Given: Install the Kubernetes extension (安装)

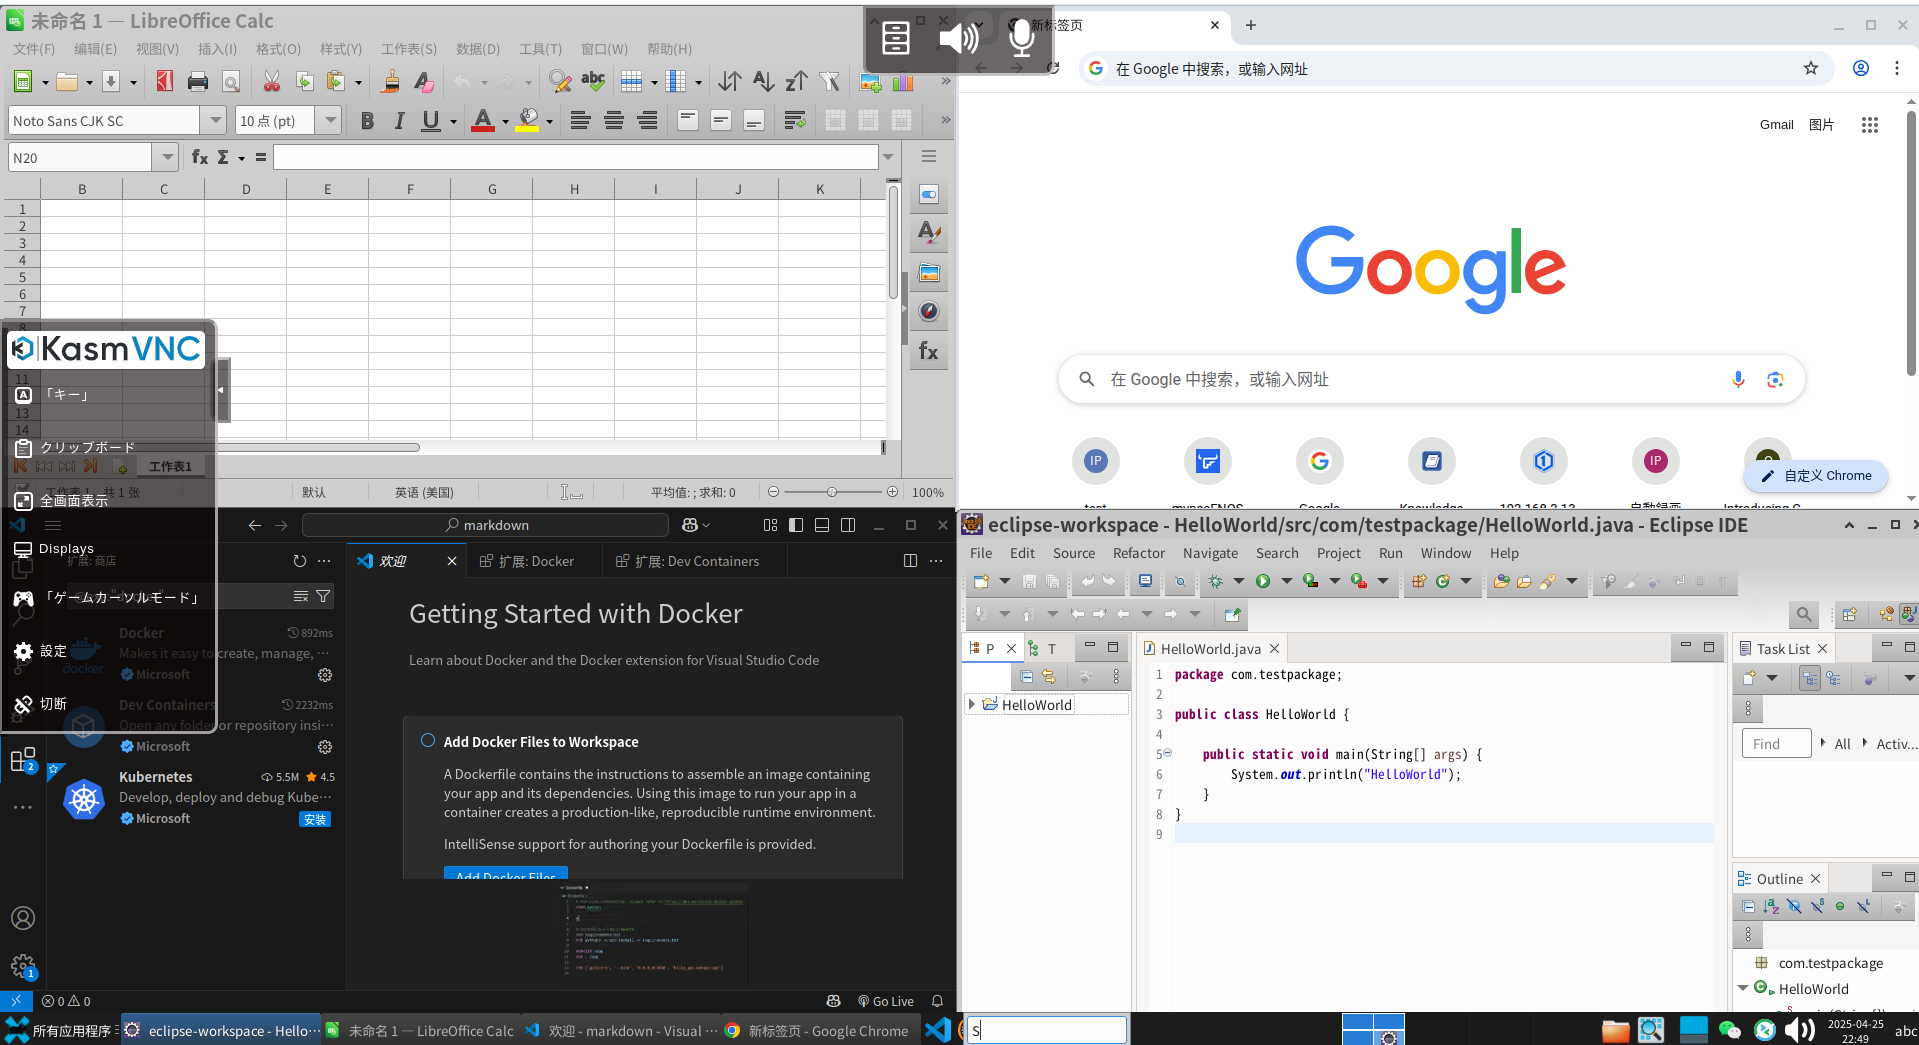Looking at the screenshot, I should pos(315,819).
